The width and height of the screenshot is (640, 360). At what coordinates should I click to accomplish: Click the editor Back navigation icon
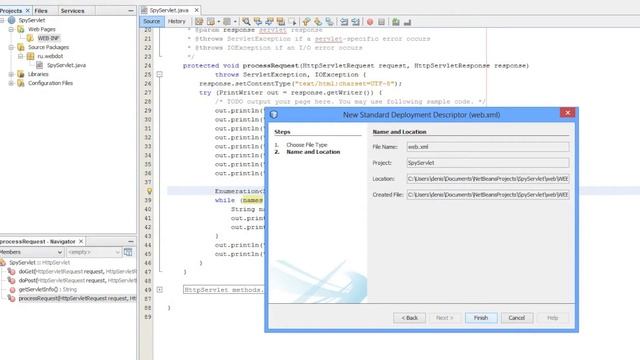[211, 22]
